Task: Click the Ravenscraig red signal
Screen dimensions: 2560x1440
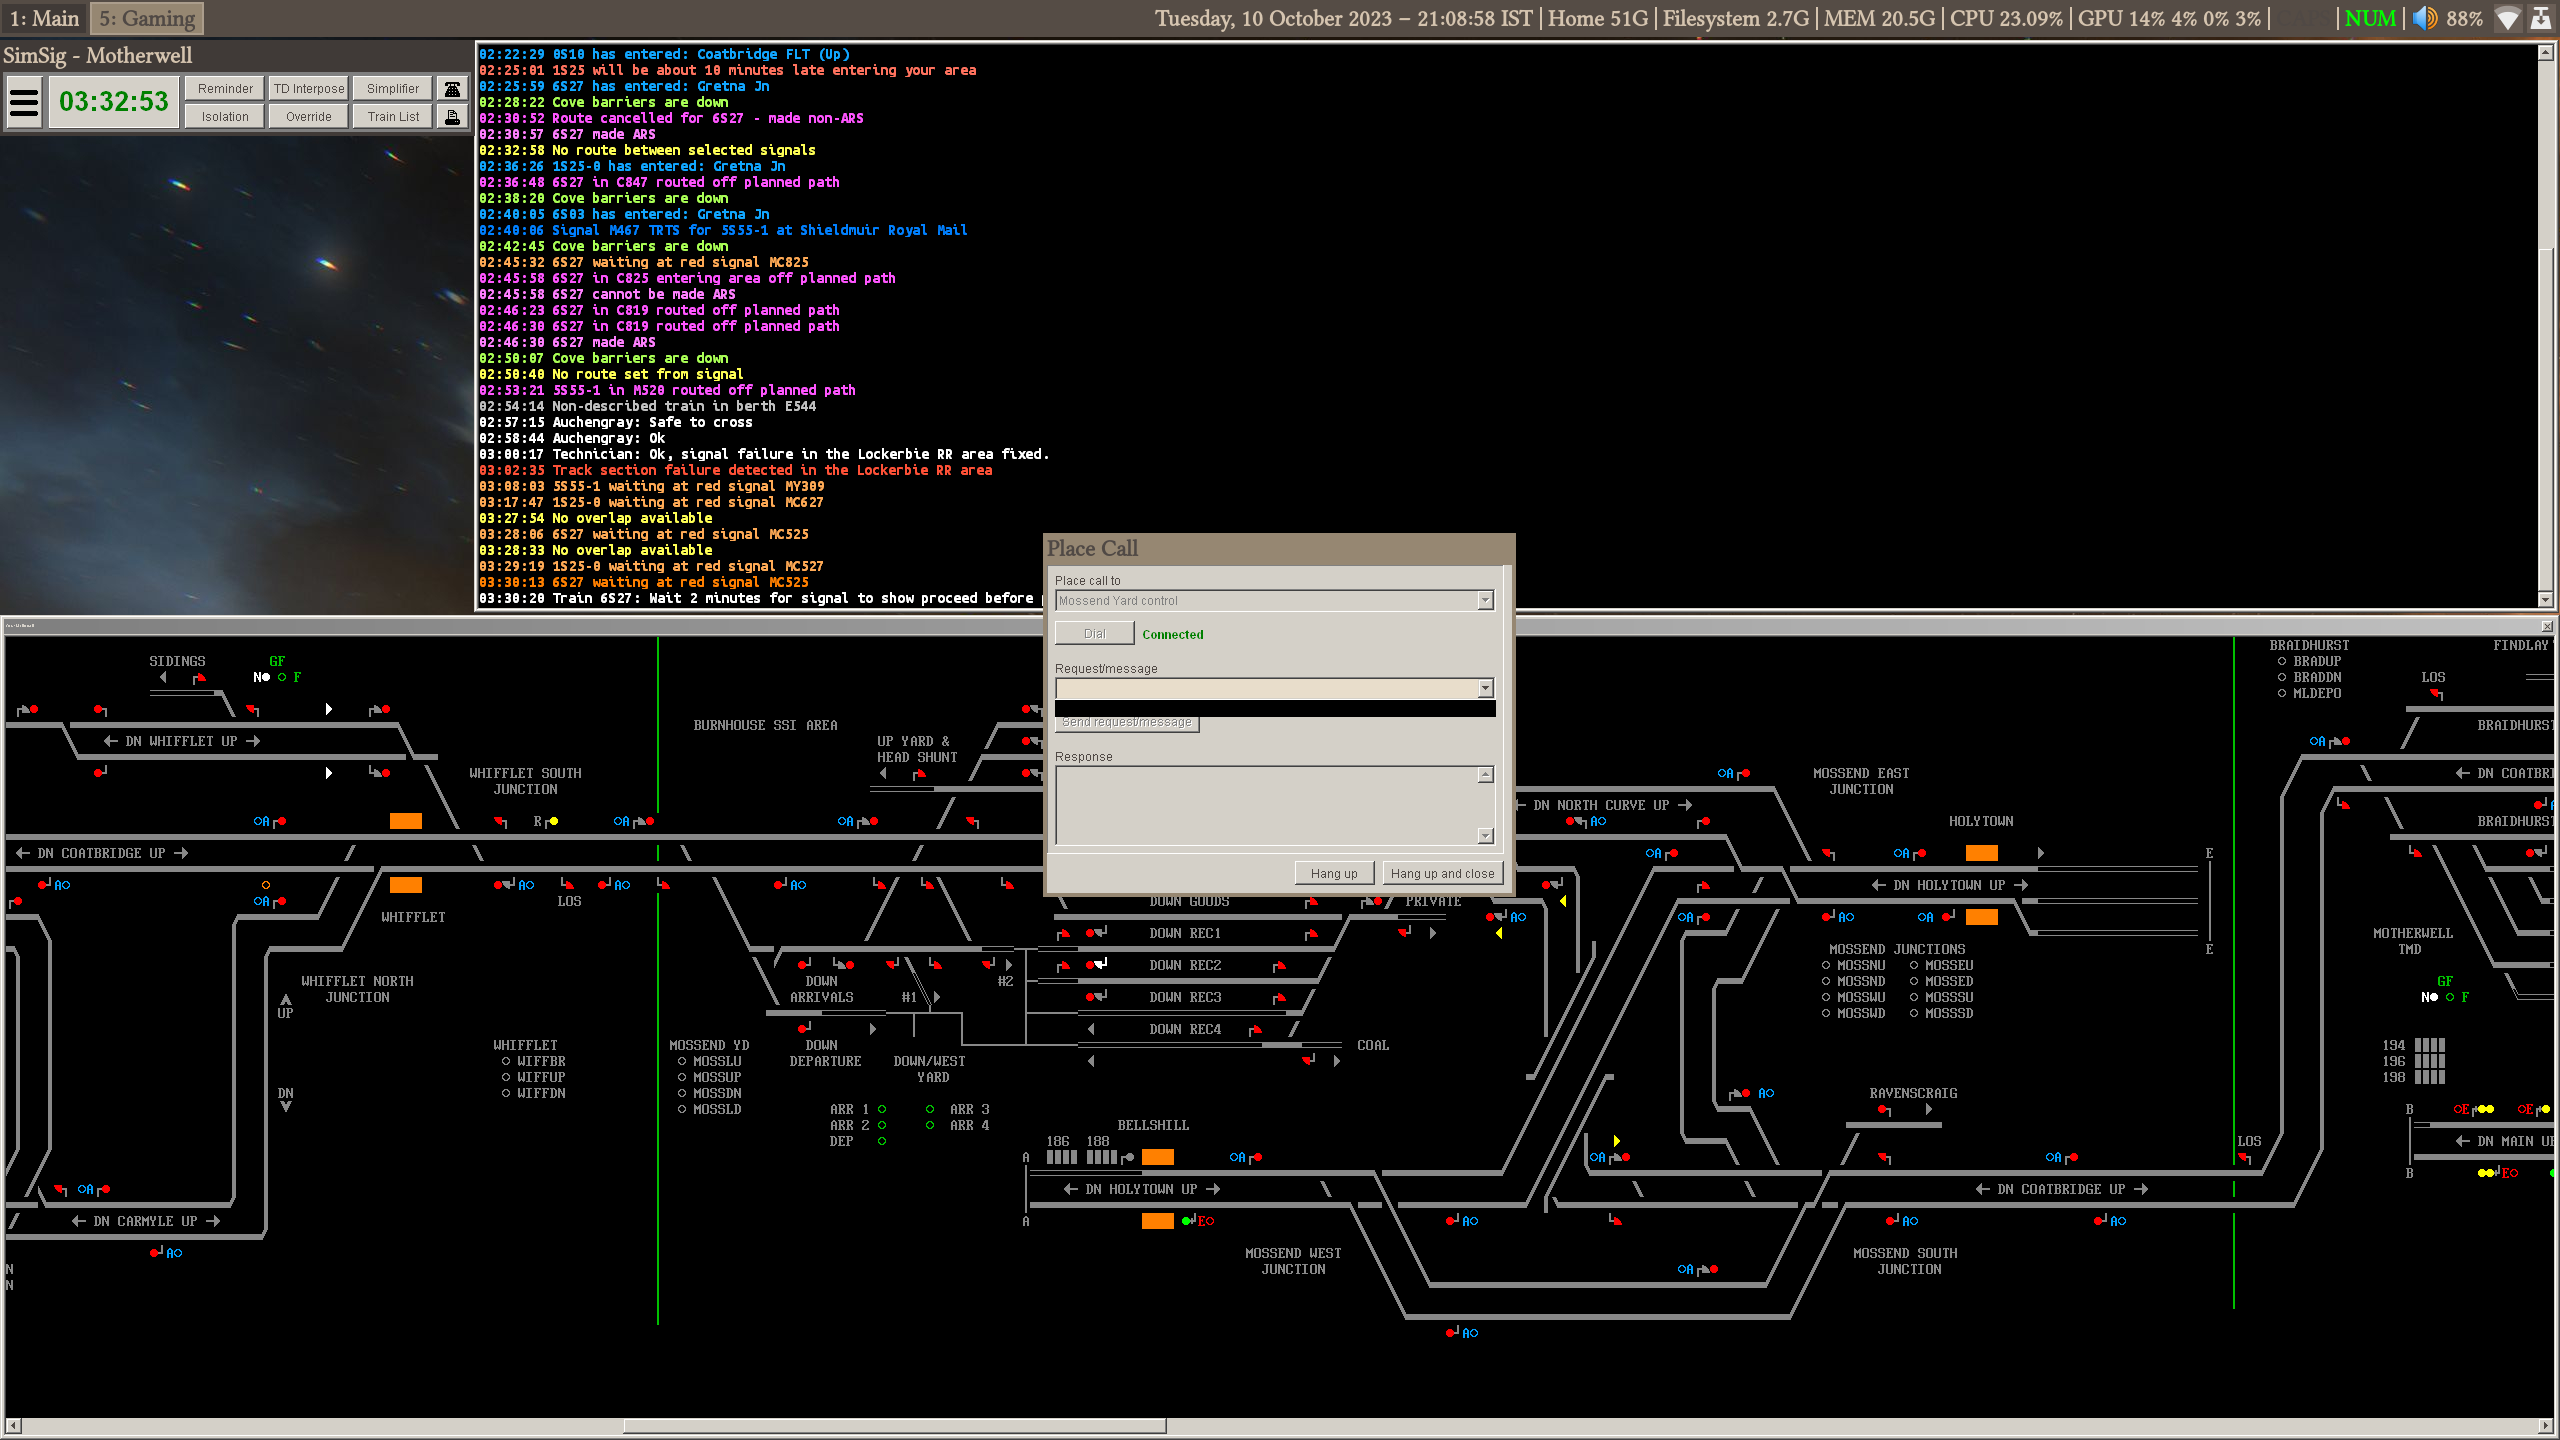Action: point(1884,1110)
